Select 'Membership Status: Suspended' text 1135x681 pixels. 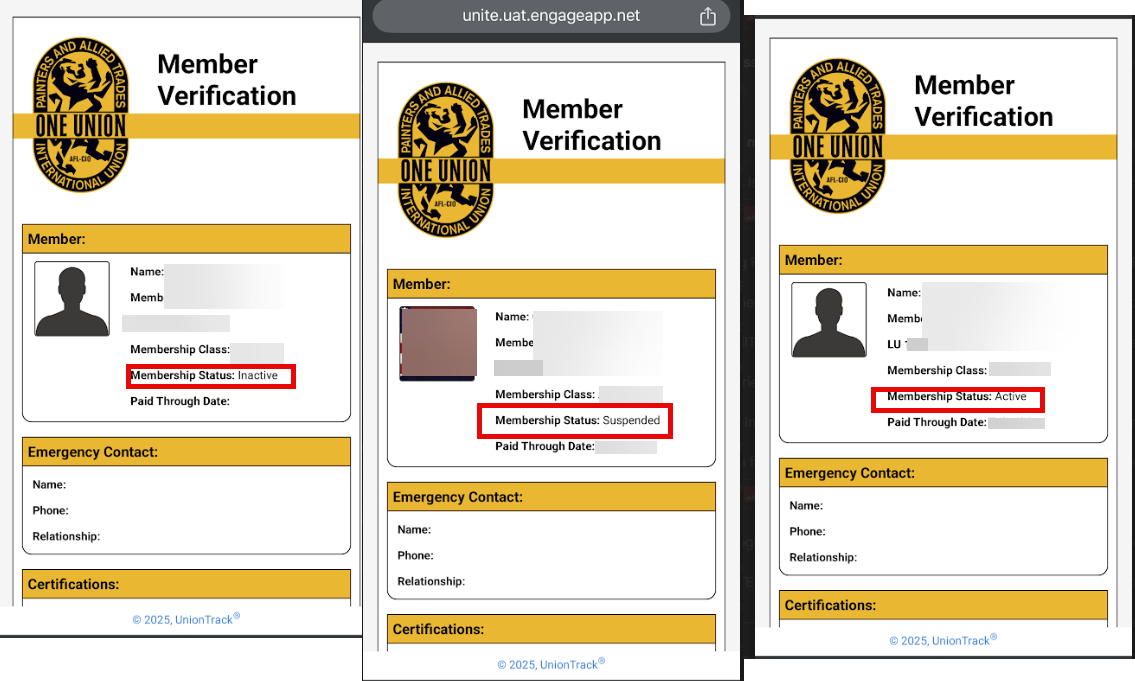[578, 420]
